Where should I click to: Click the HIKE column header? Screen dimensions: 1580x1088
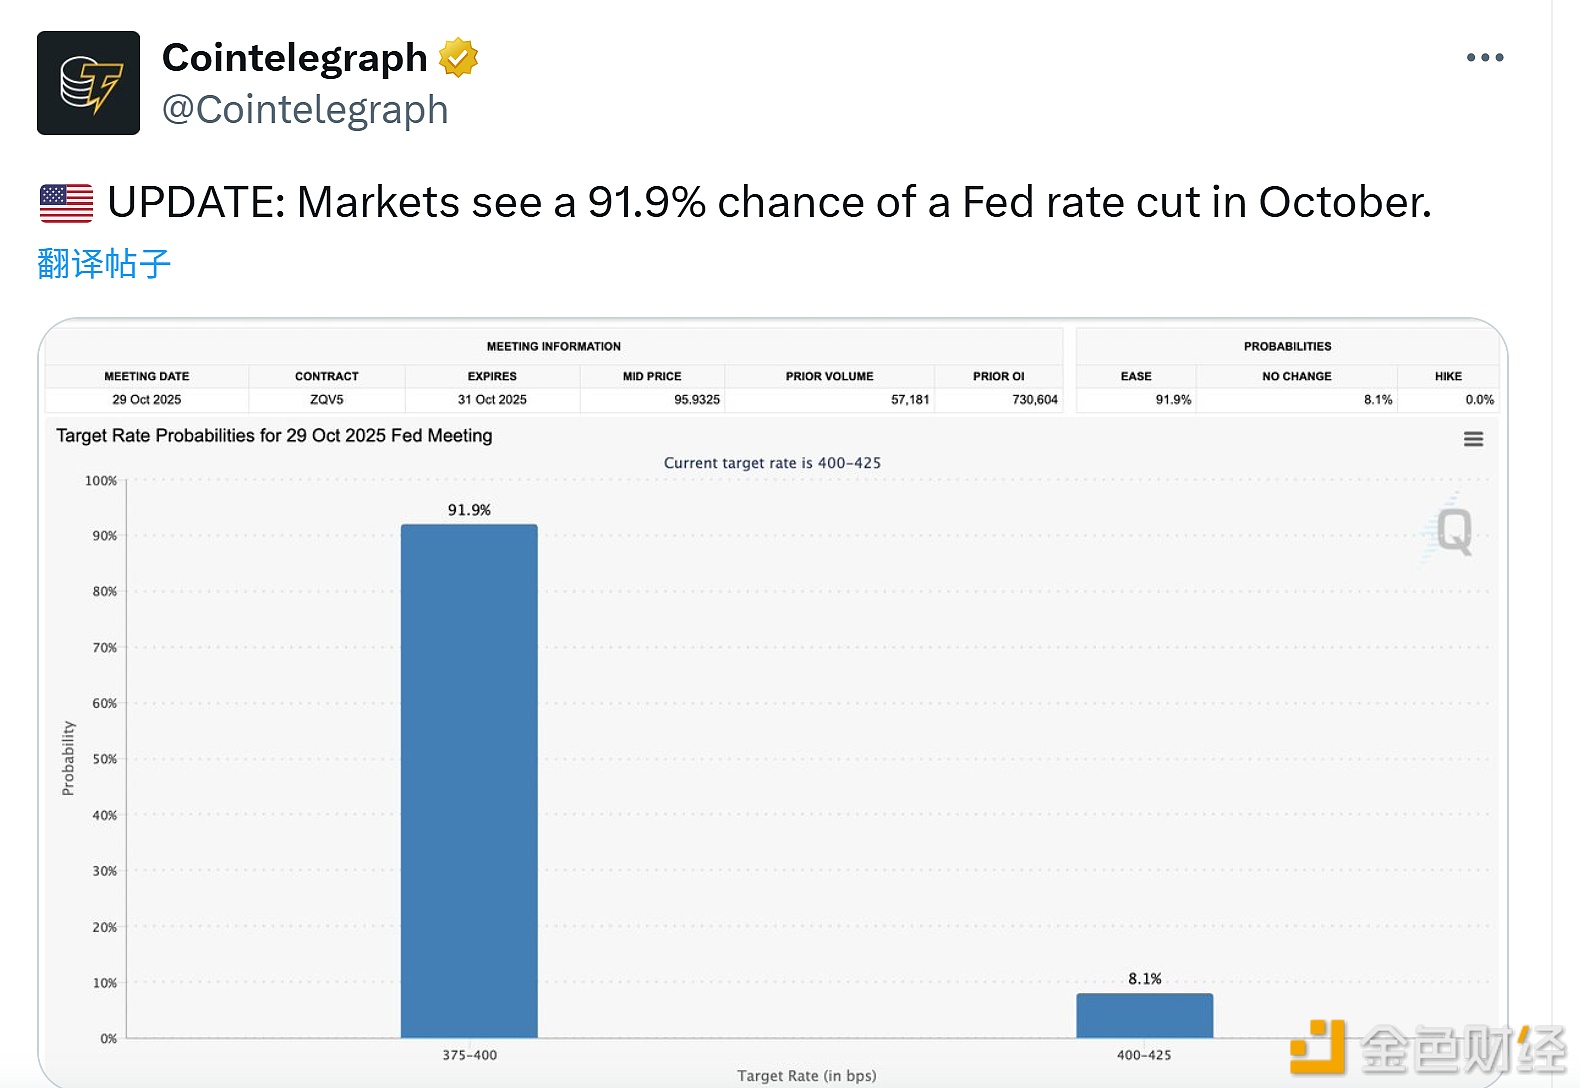pyautogui.click(x=1448, y=376)
